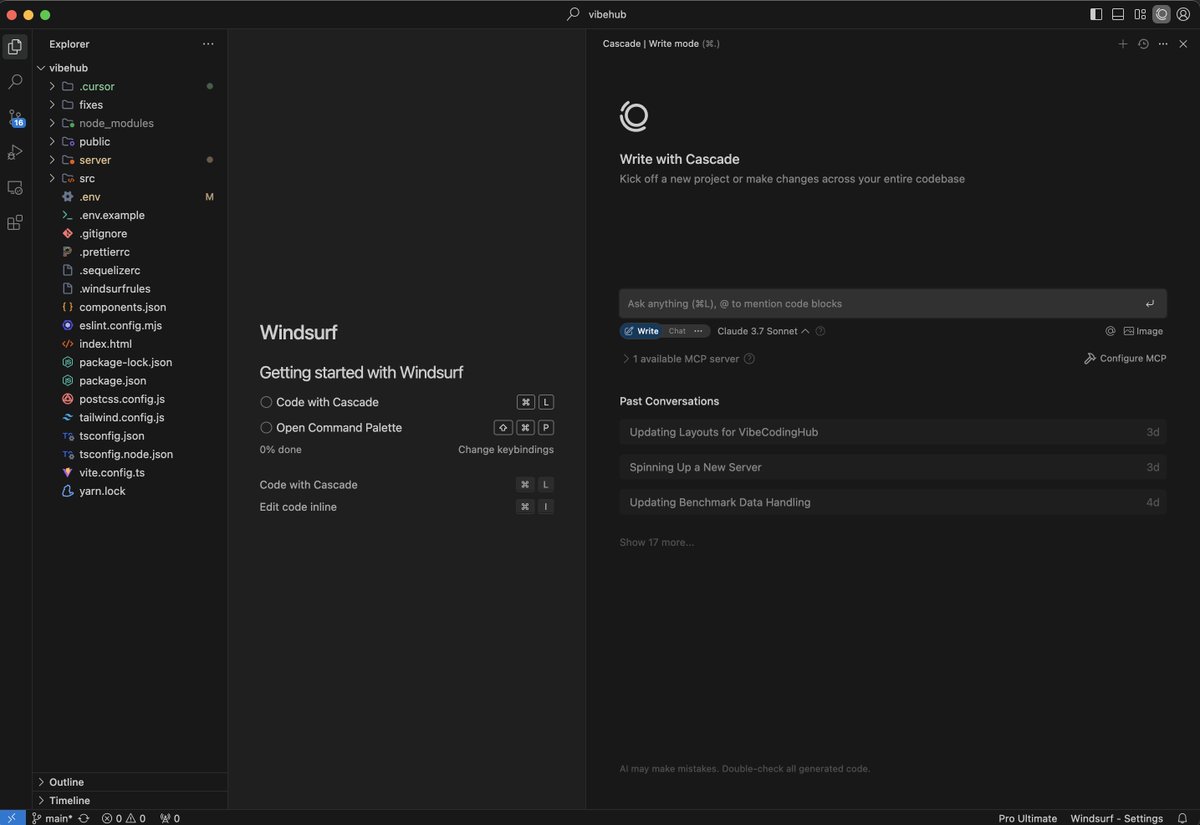Image resolution: width=1200 pixels, height=825 pixels.
Task: Open the Remote Explorer view
Action: pos(15,188)
